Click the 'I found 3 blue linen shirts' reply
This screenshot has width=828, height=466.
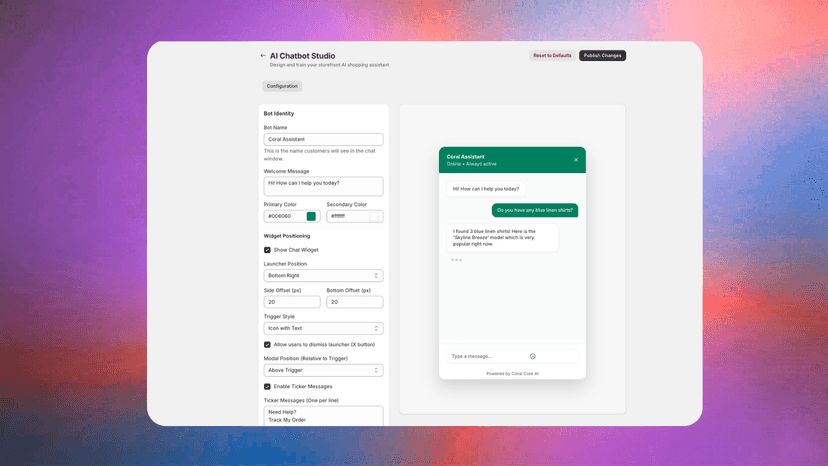pos(502,238)
